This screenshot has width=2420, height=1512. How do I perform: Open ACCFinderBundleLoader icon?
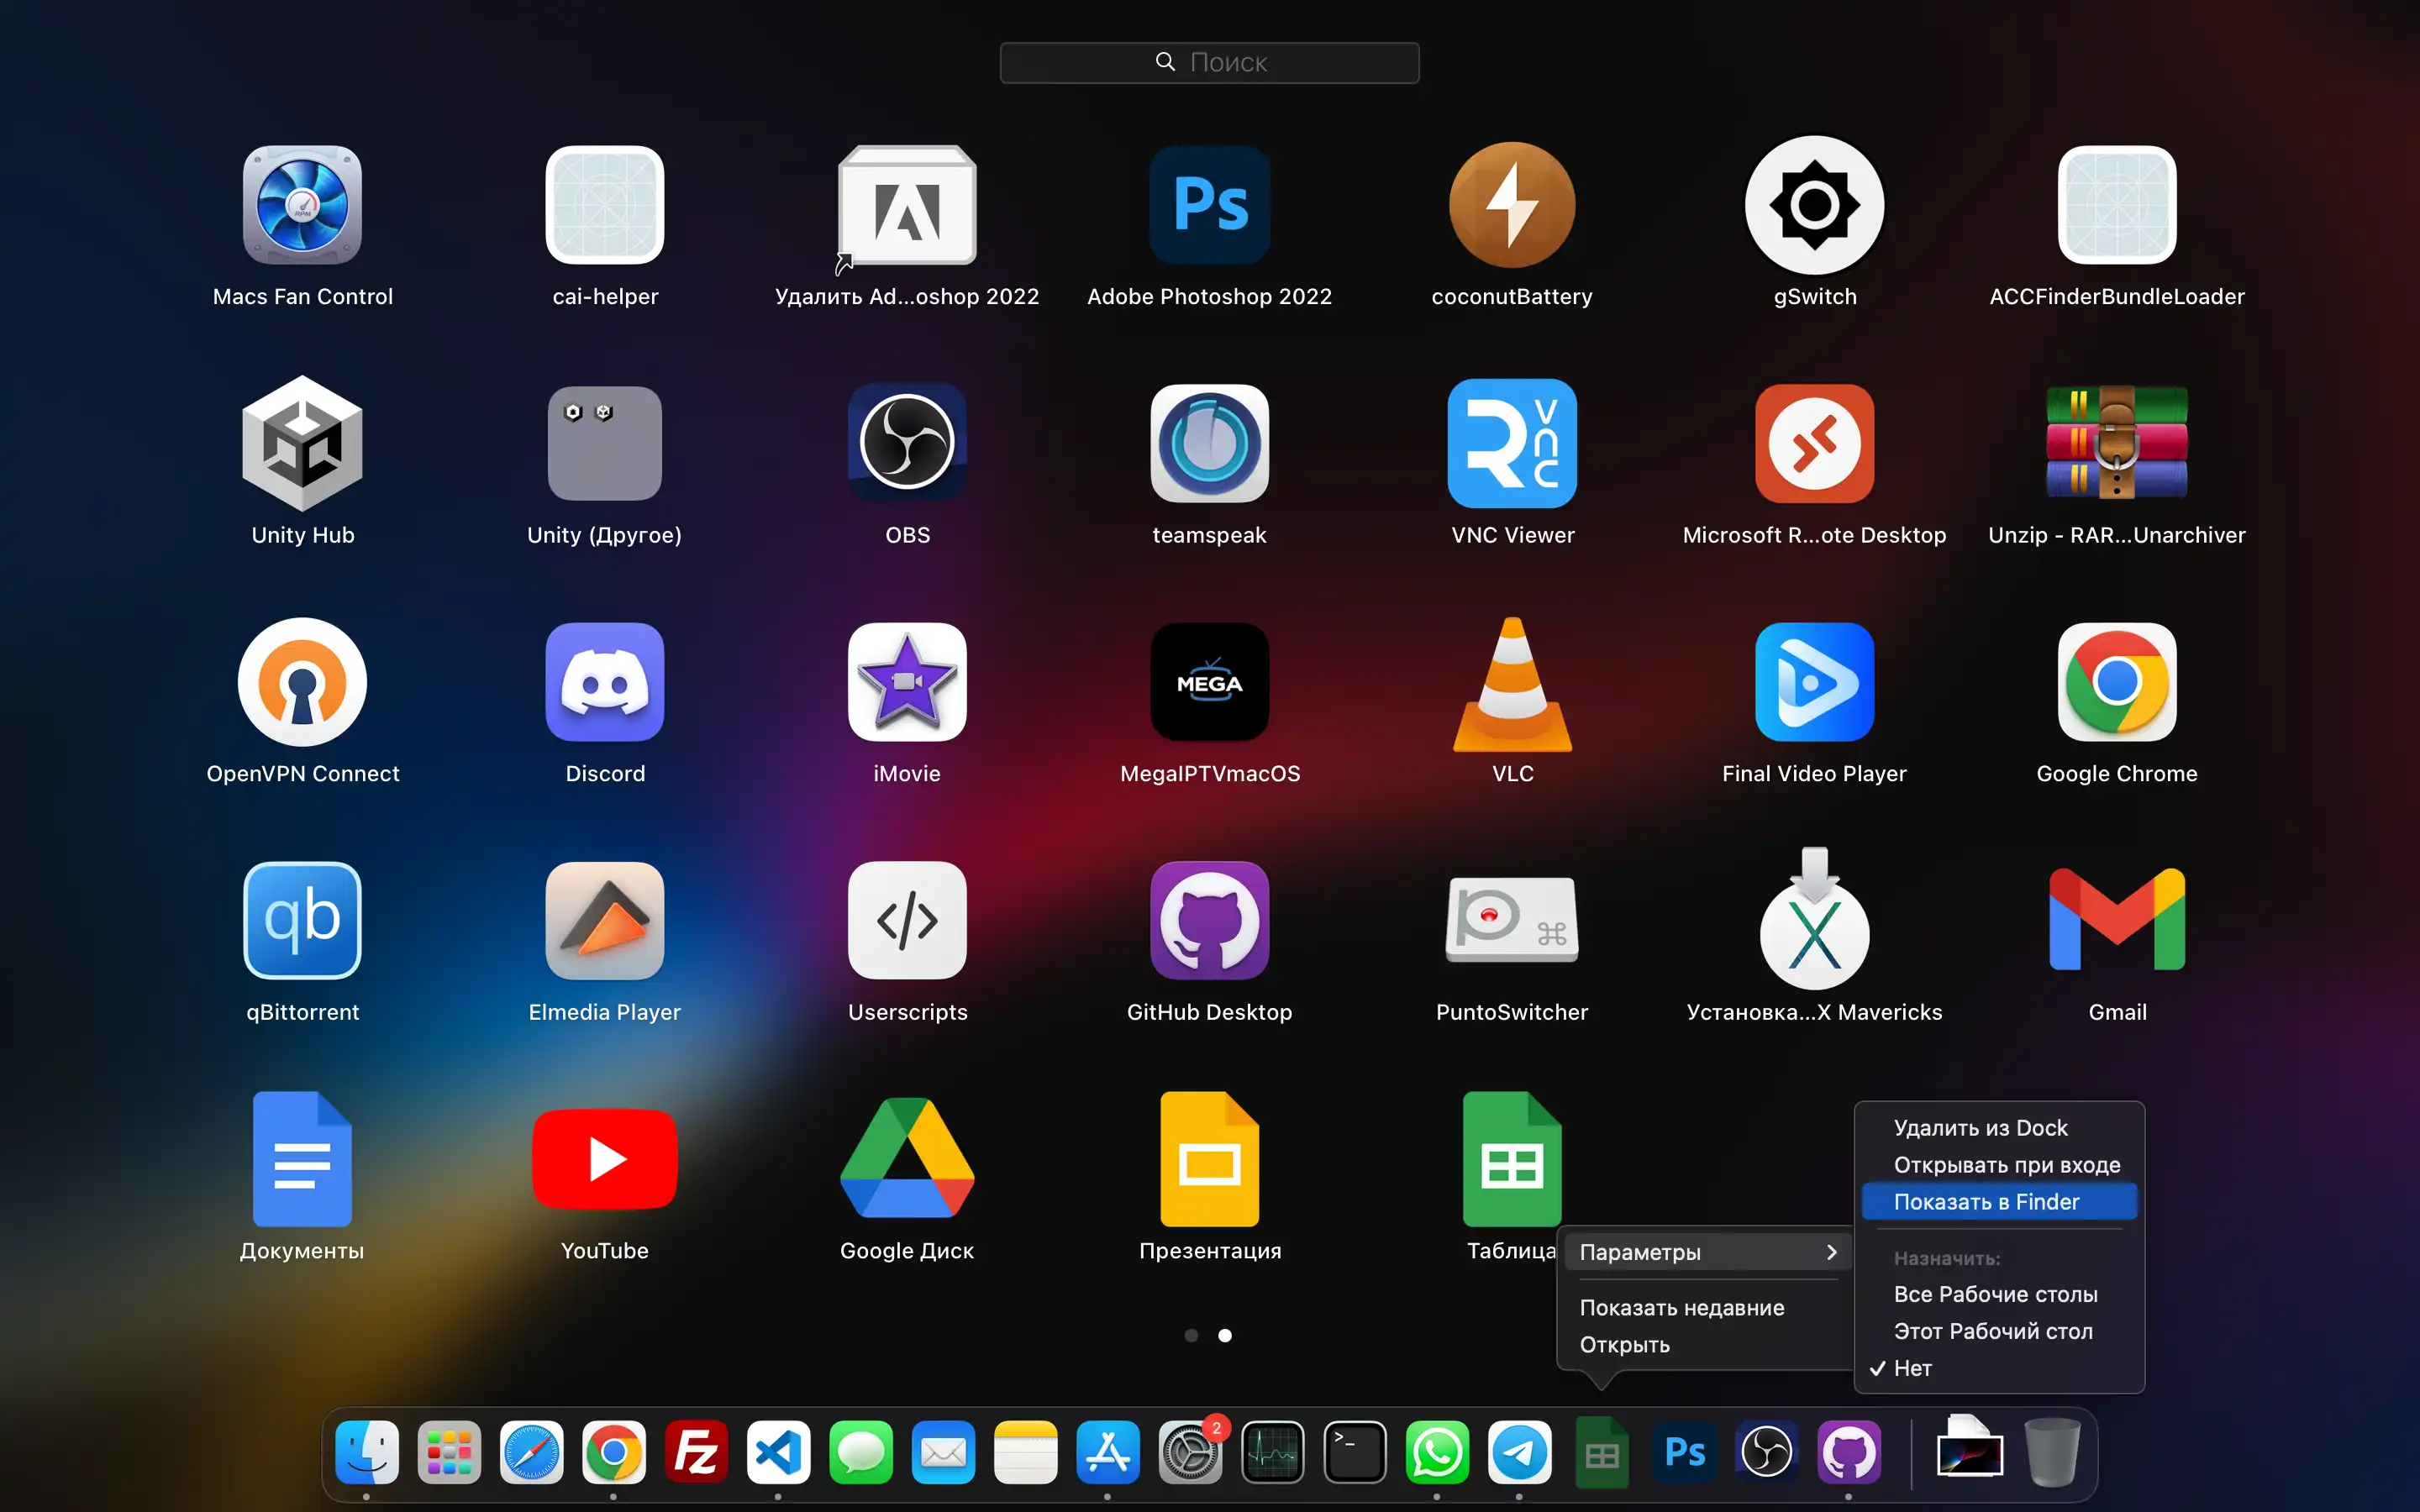pos(2117,205)
